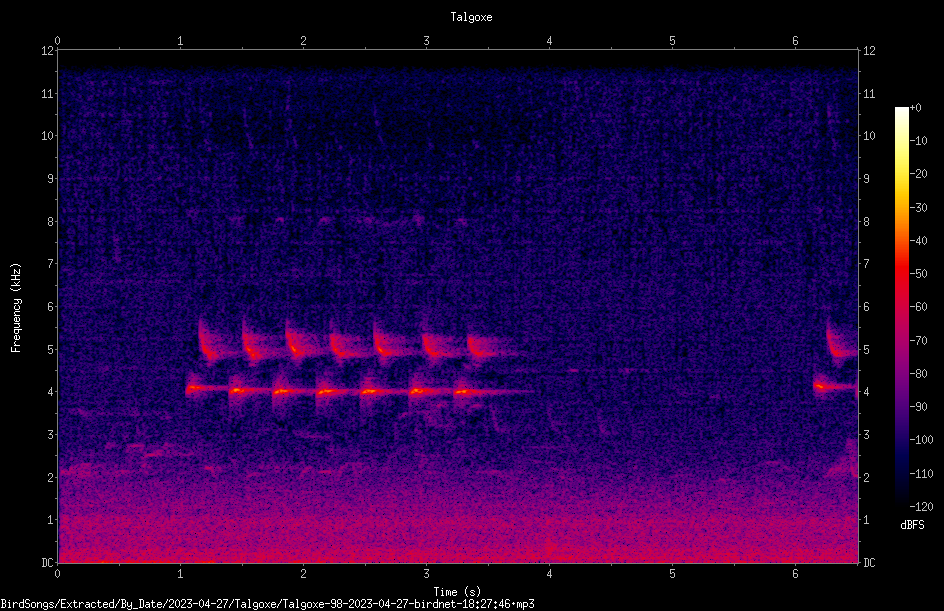Screen dimensions: 944x611
Task: Click the Talgoxe title text
Action: coord(471,17)
